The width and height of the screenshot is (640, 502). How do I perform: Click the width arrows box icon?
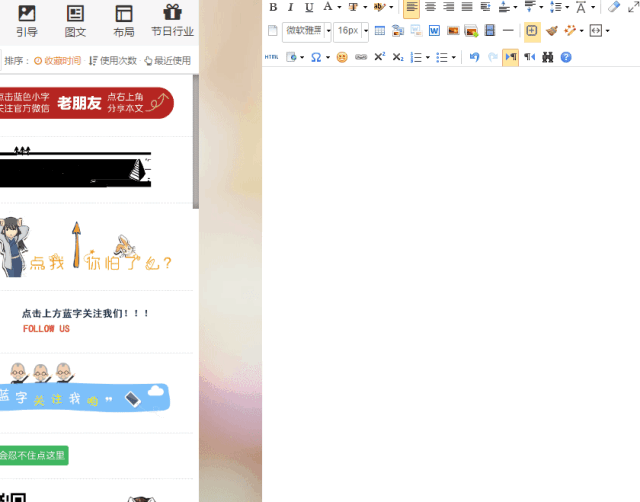tap(596, 31)
